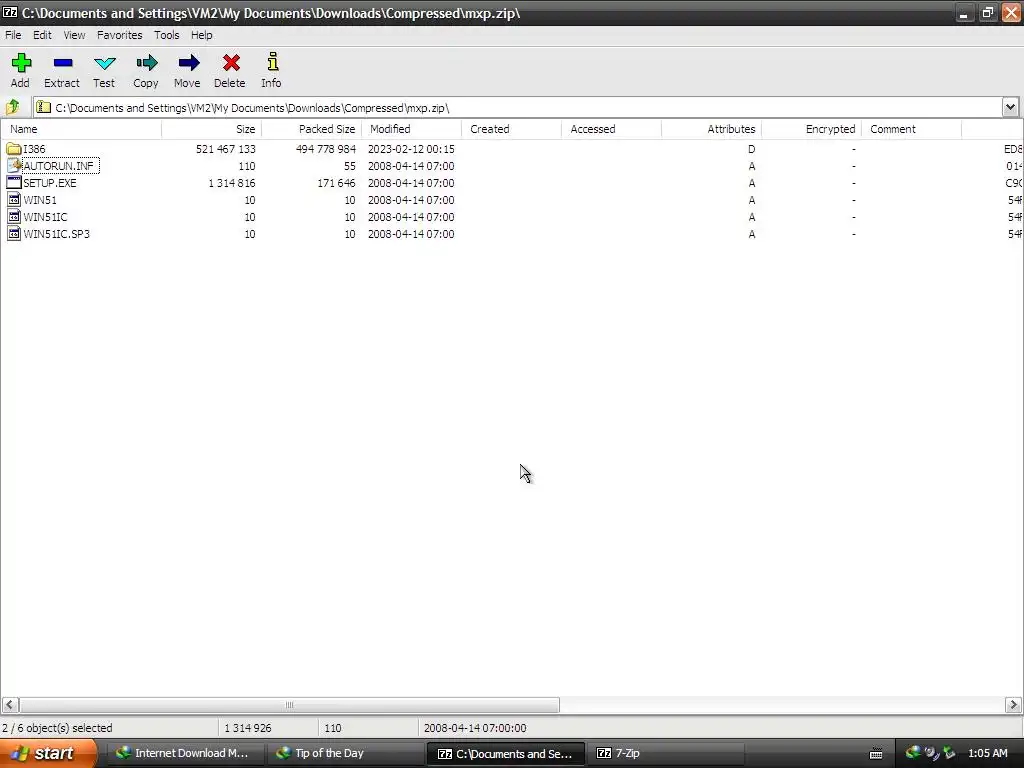Open the Favorites menu
Image resolution: width=1024 pixels, height=768 pixels.
click(x=120, y=35)
